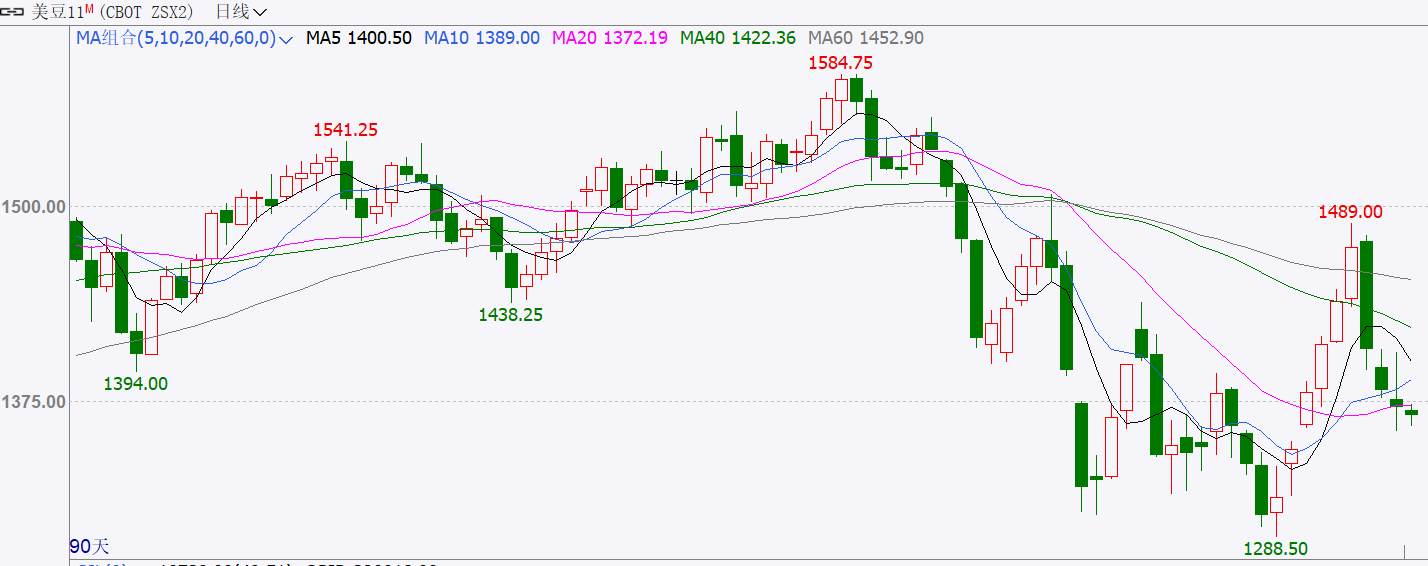The height and width of the screenshot is (566, 1428).
Task: Click the 1394.00 low price label
Action: (136, 384)
